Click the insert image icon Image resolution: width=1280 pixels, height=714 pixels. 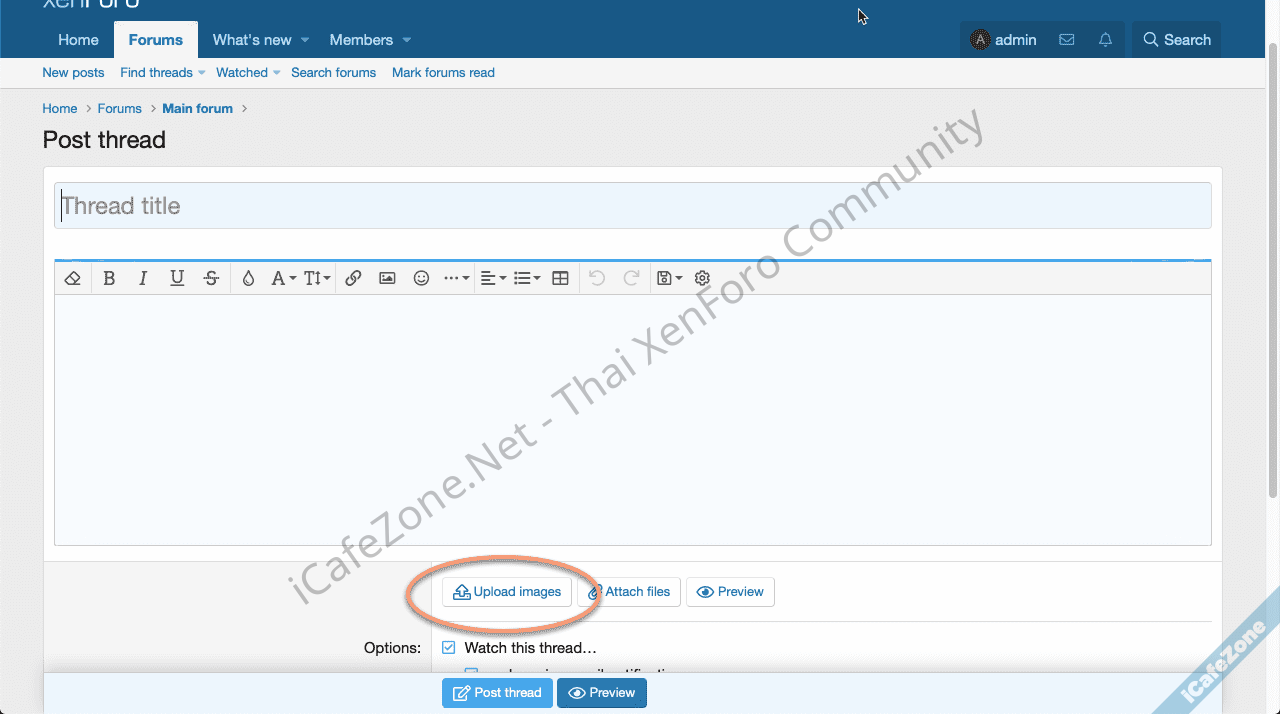387,279
